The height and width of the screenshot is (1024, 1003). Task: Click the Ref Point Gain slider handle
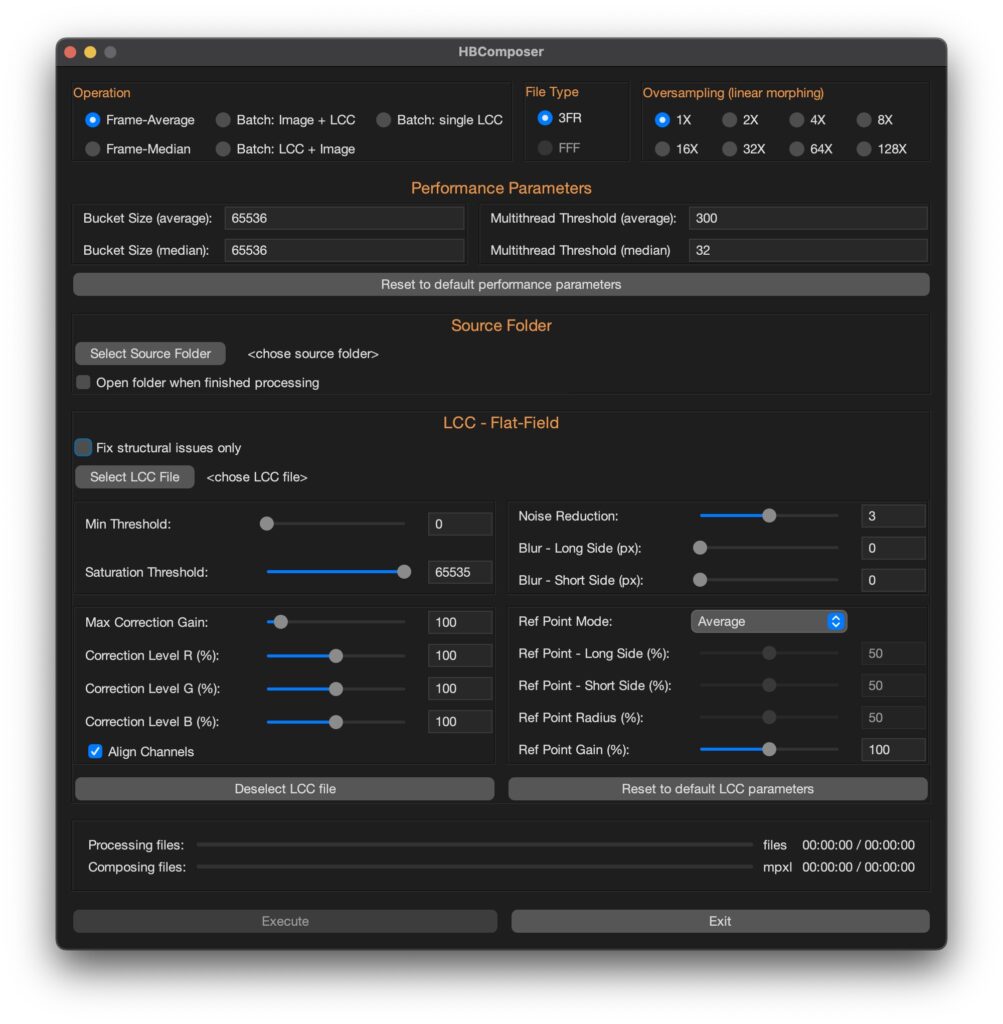(x=769, y=750)
